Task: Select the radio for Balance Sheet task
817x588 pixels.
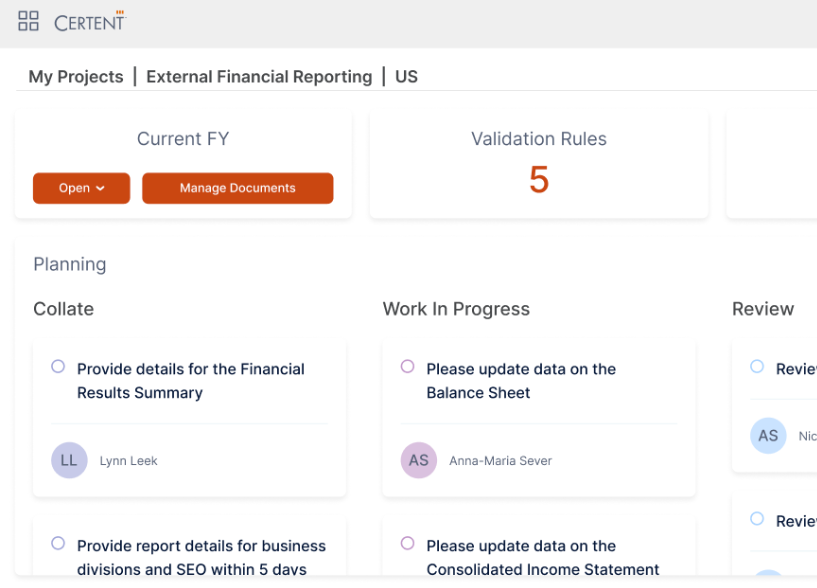Action: [x=407, y=366]
